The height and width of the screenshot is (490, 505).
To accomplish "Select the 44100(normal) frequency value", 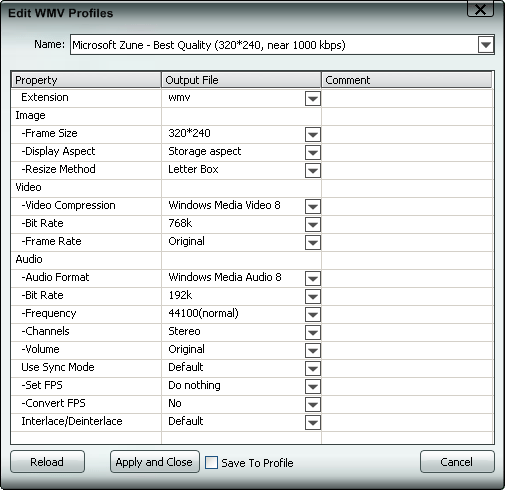I will pyautogui.click(x=203, y=313).
